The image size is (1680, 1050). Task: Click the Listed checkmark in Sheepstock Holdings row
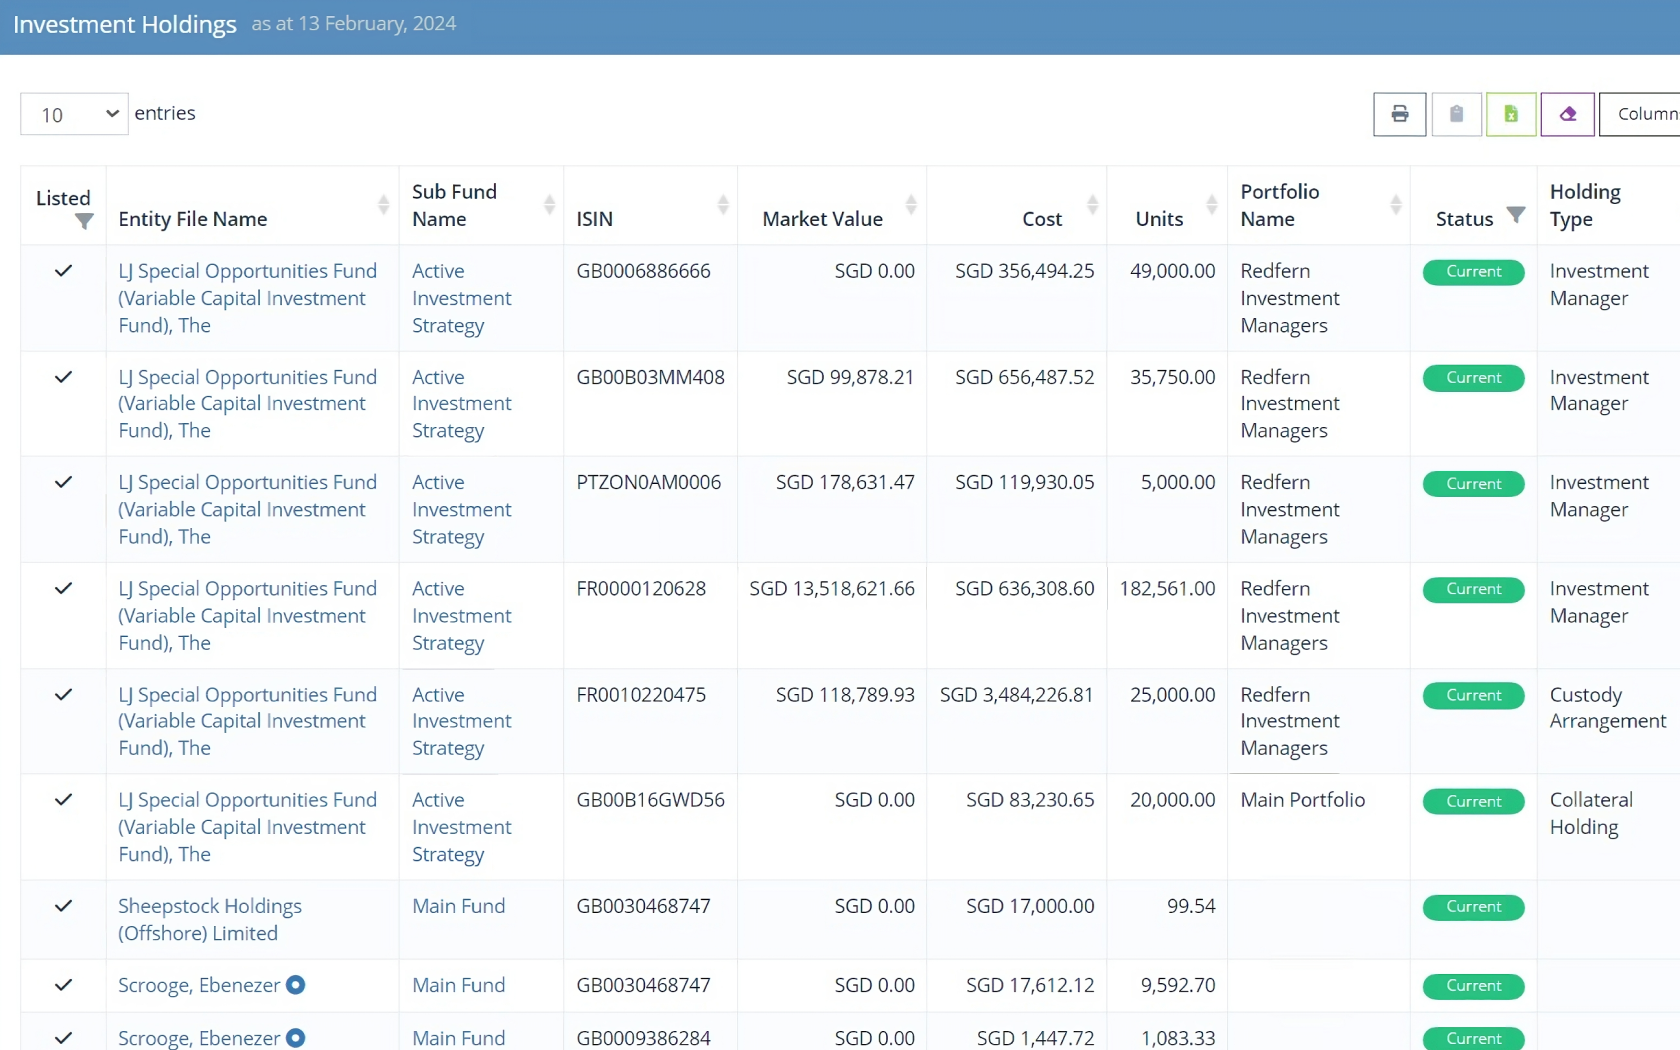63,906
